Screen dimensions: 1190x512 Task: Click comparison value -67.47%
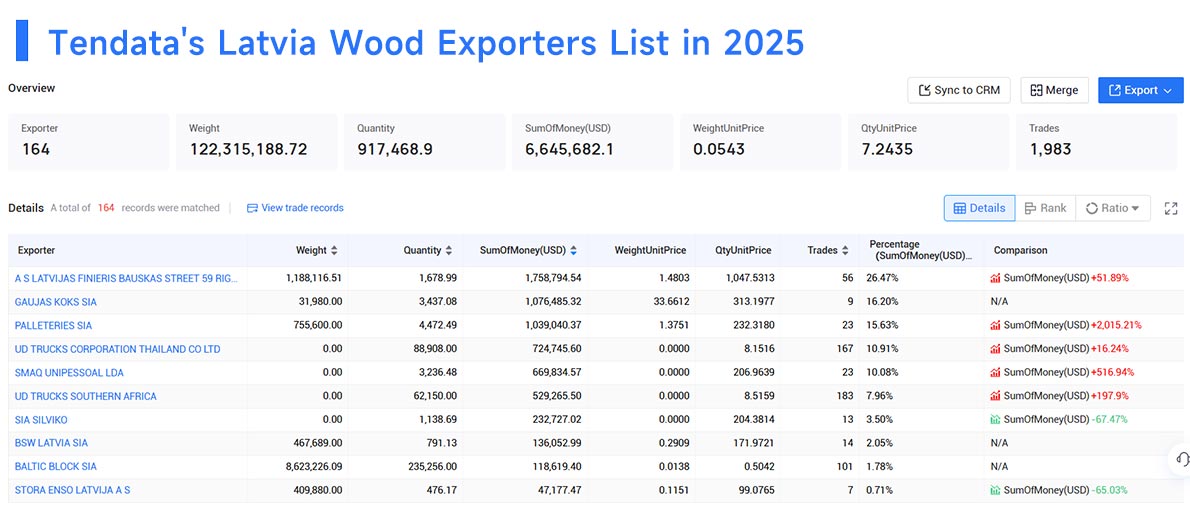click(x=1110, y=419)
